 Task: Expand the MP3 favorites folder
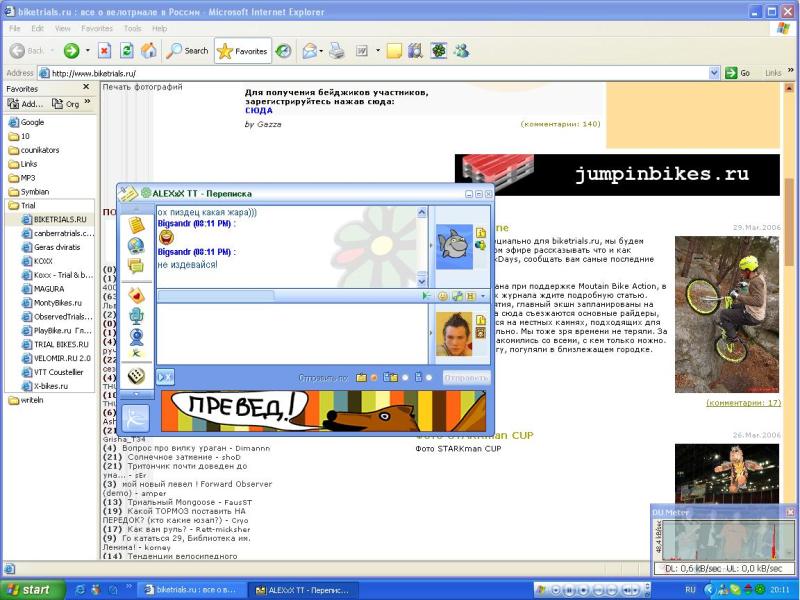tap(29, 178)
